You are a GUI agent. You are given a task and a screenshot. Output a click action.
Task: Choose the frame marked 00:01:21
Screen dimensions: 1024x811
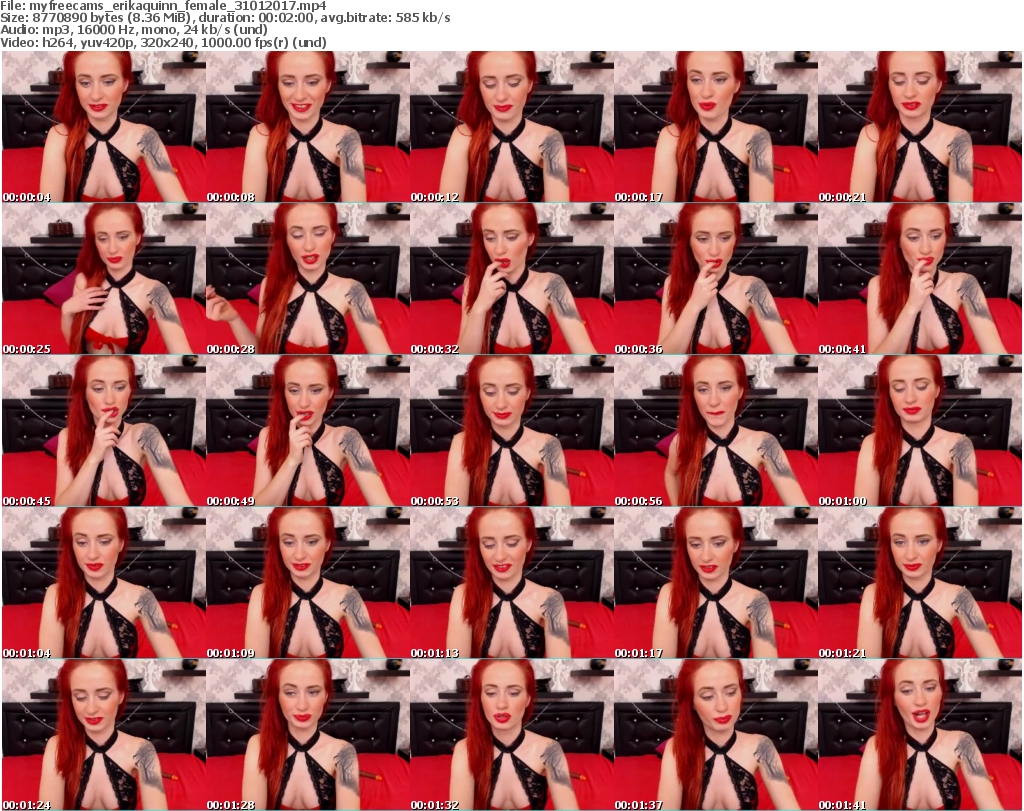(x=919, y=583)
